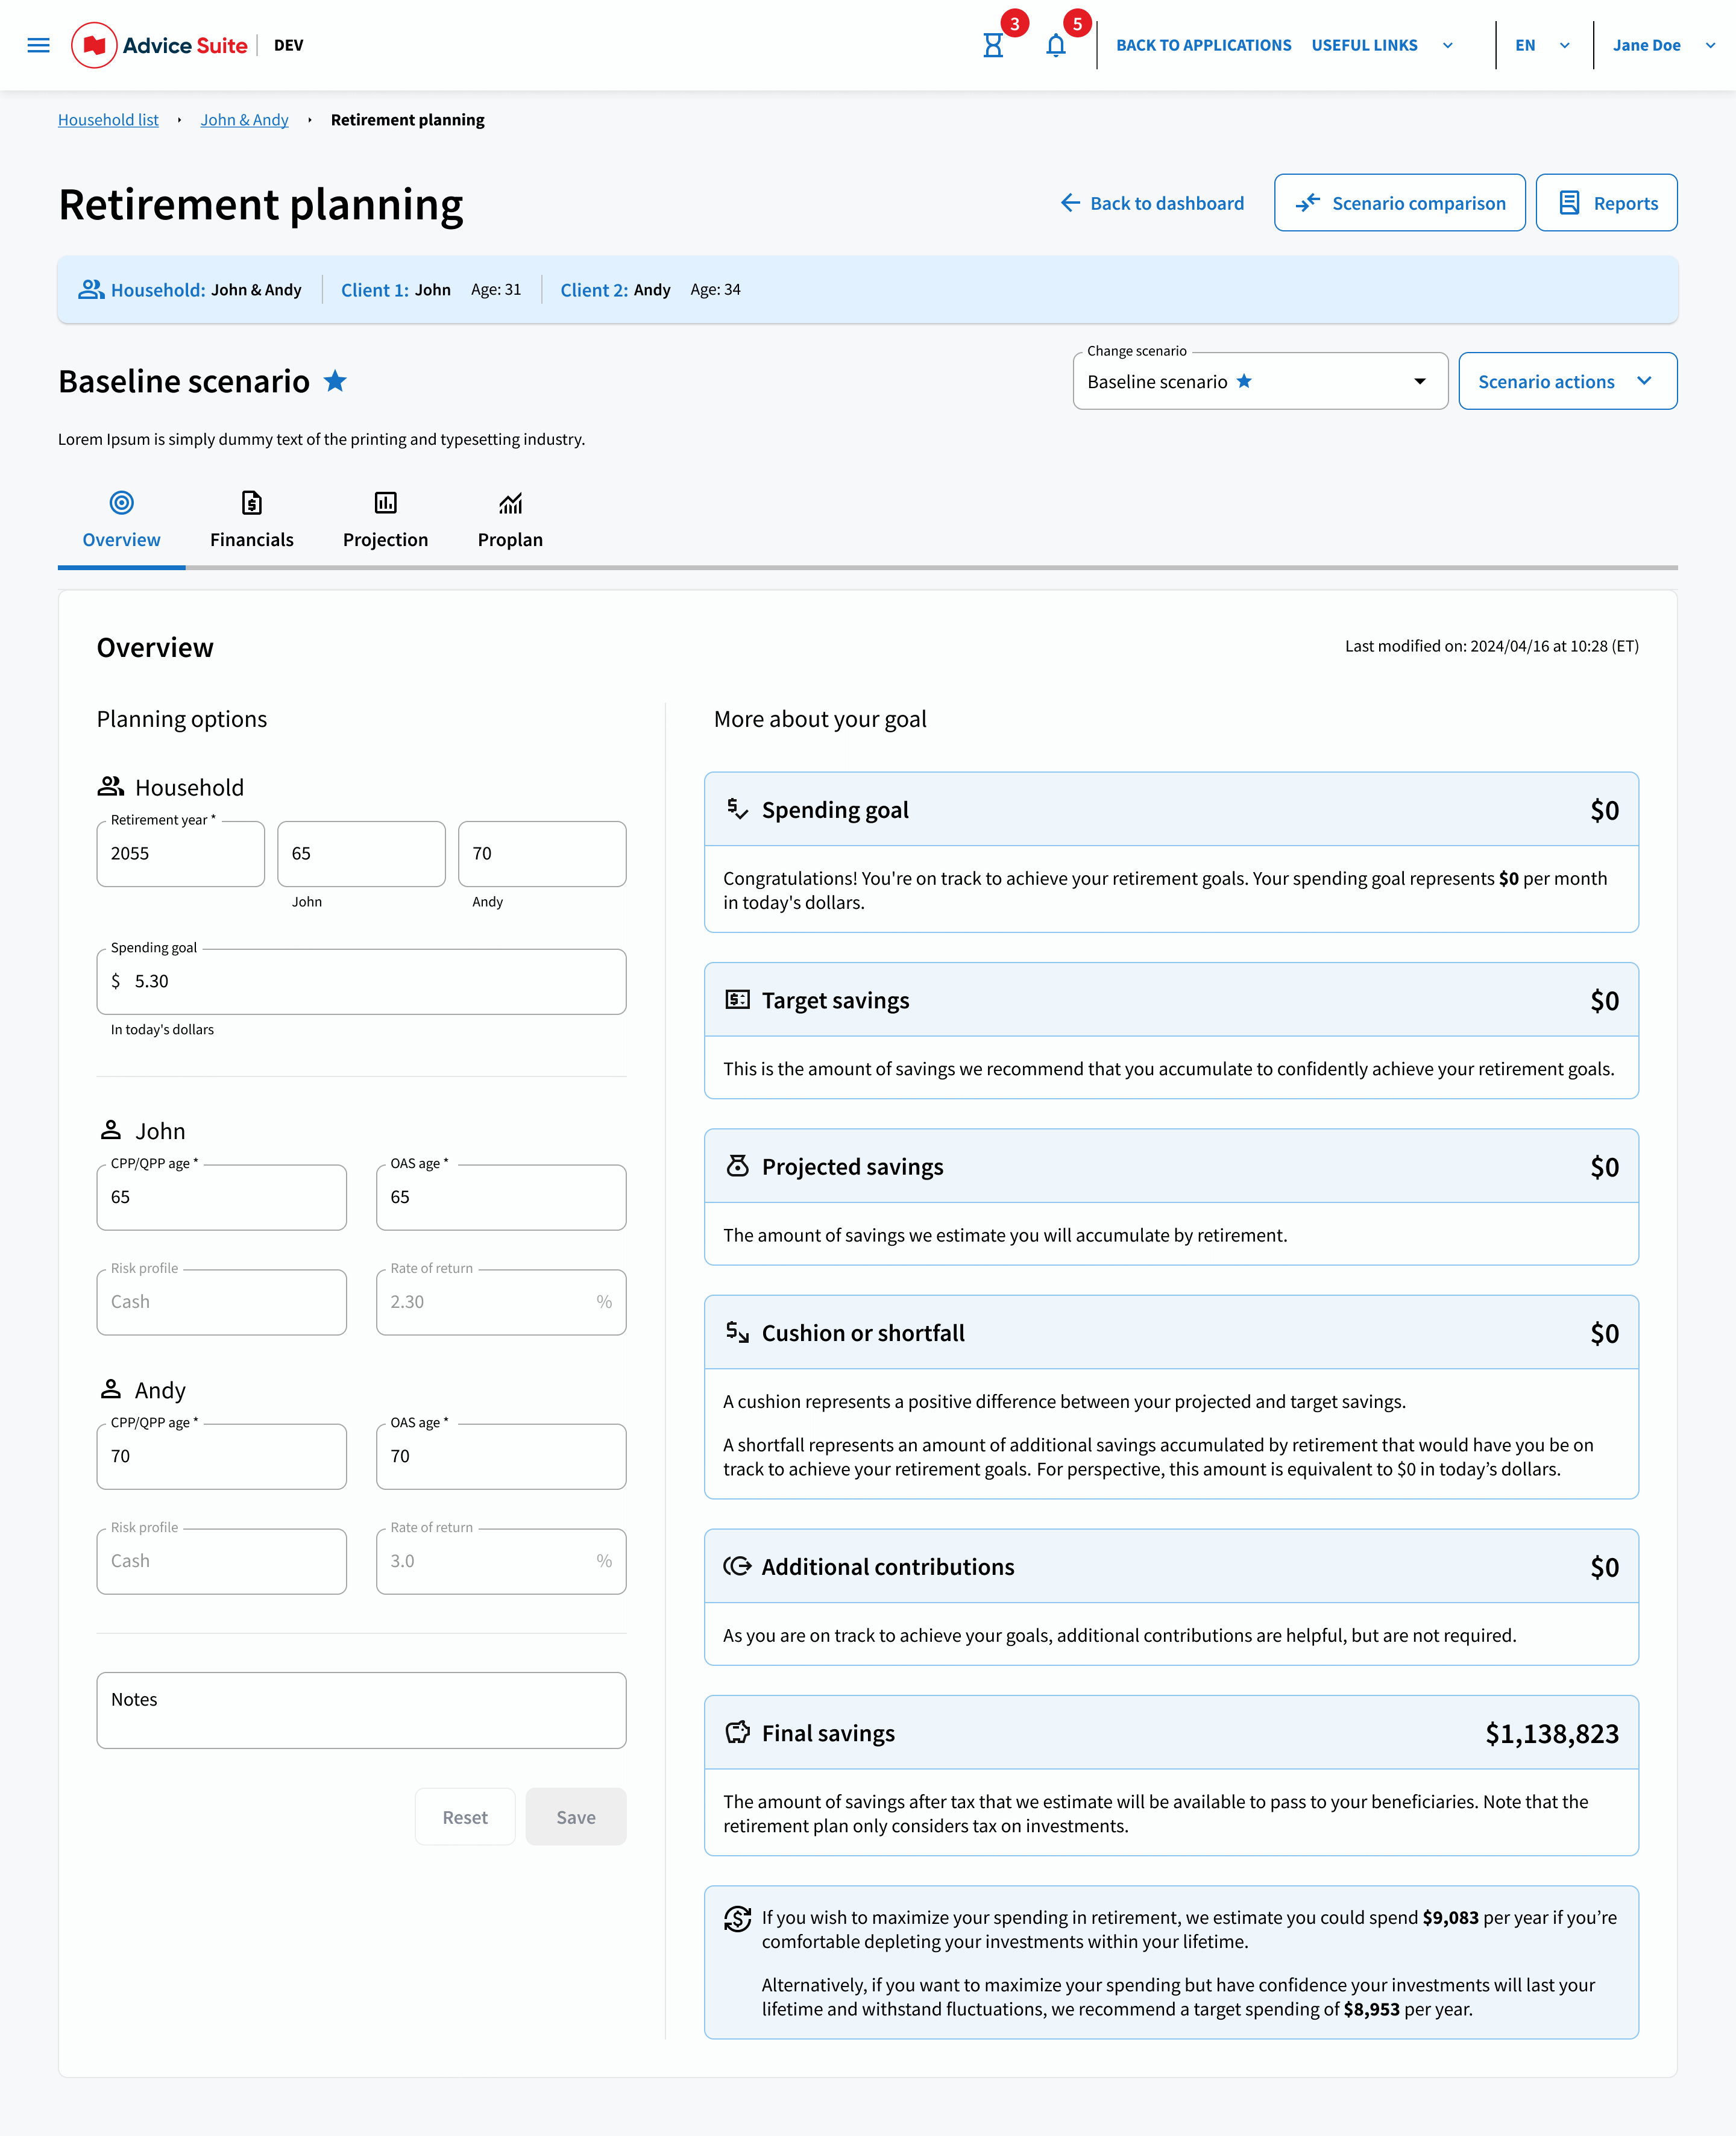Click the Save button
Image resolution: width=1736 pixels, height=2136 pixels.
[576, 1817]
